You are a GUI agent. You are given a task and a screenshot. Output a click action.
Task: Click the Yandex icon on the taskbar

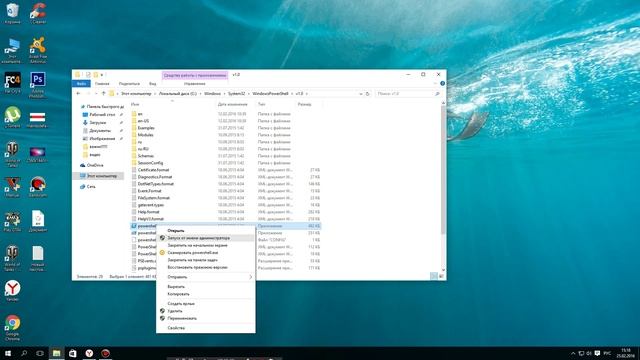89,353
